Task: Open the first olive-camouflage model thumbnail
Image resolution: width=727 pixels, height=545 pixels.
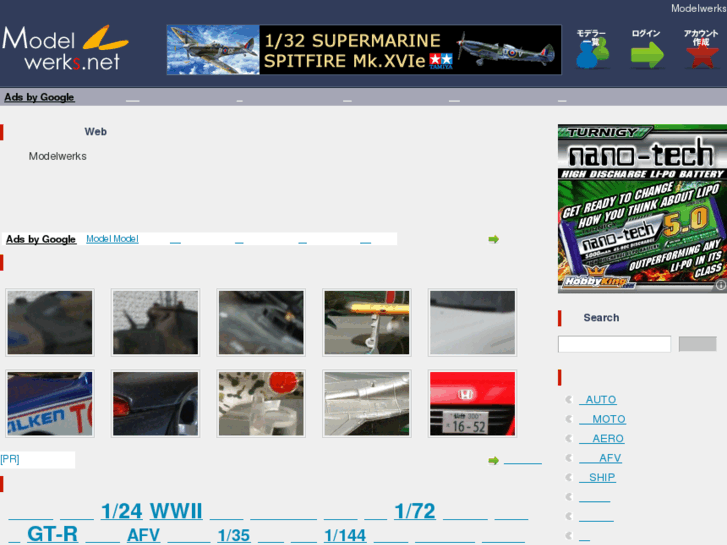Action: [50, 322]
